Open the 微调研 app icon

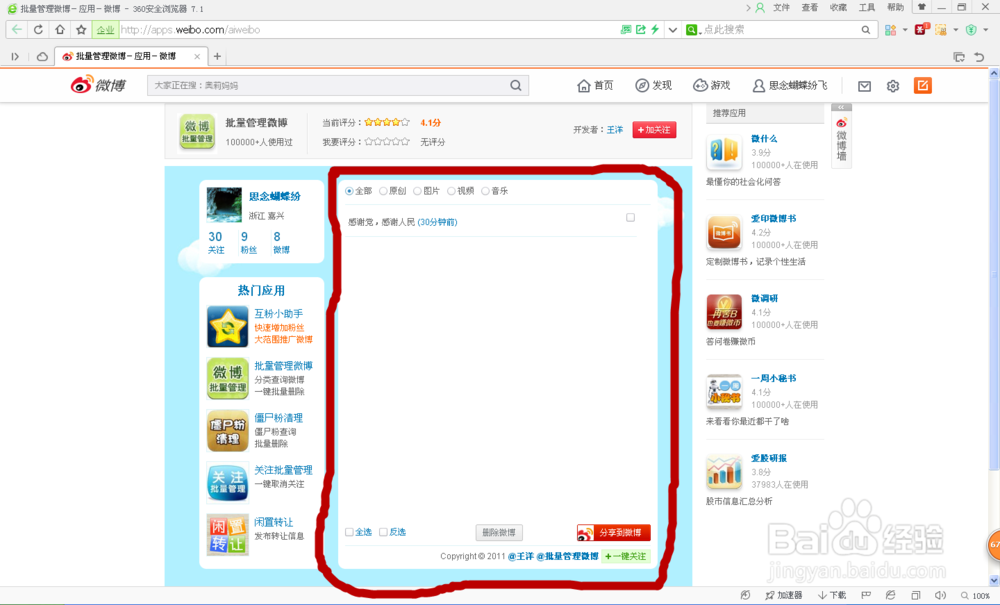(x=724, y=312)
